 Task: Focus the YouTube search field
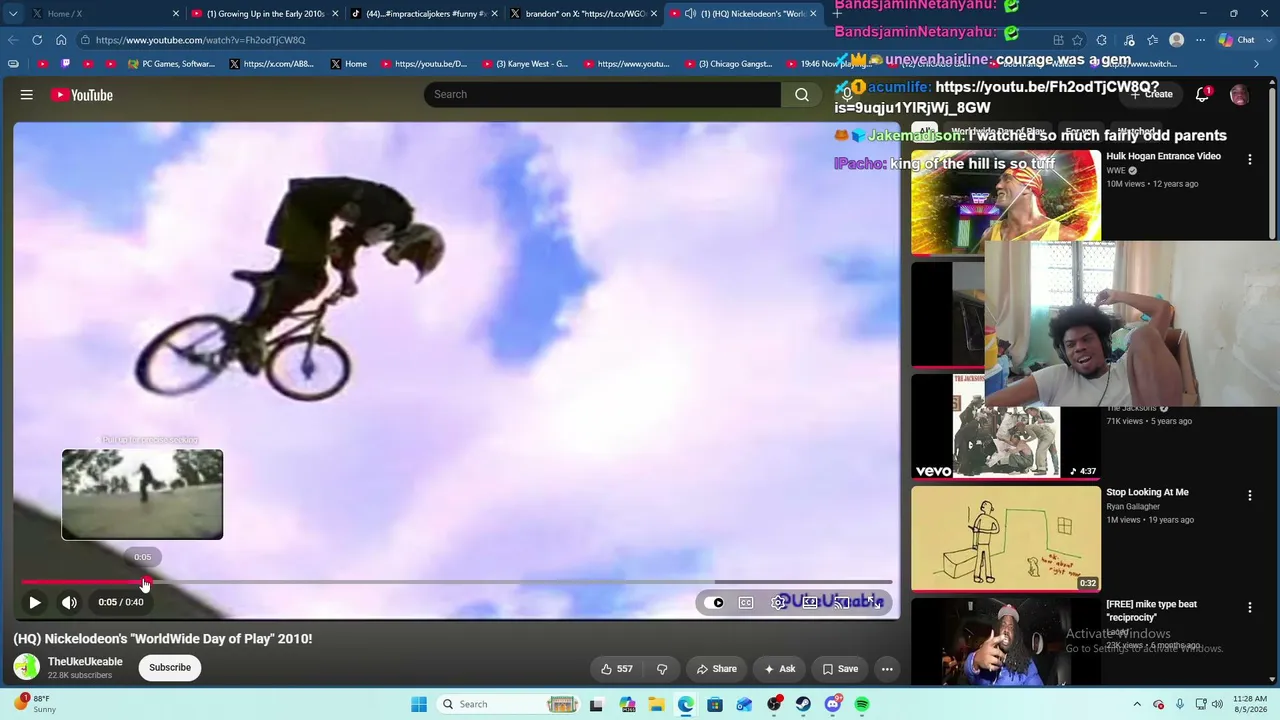603,94
